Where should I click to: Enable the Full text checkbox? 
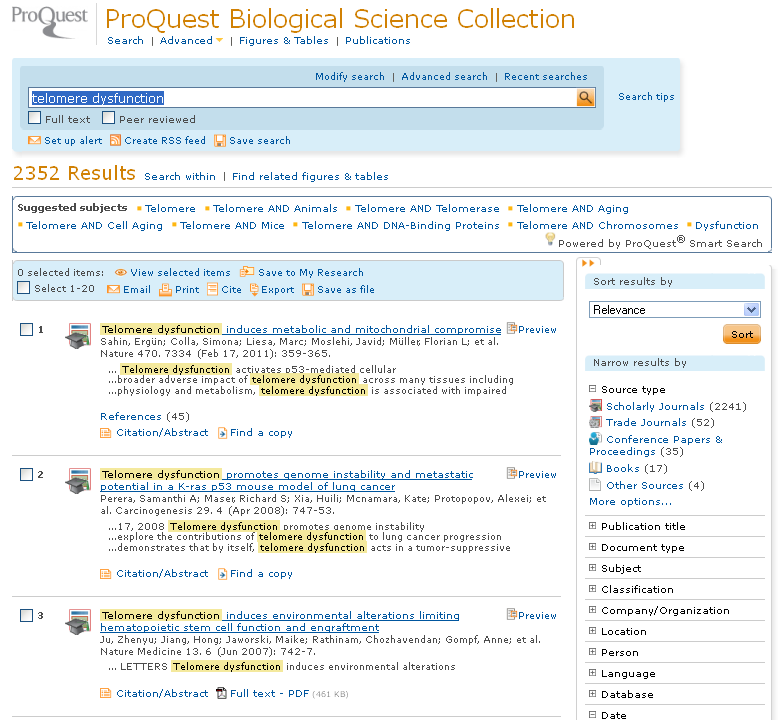pos(34,118)
